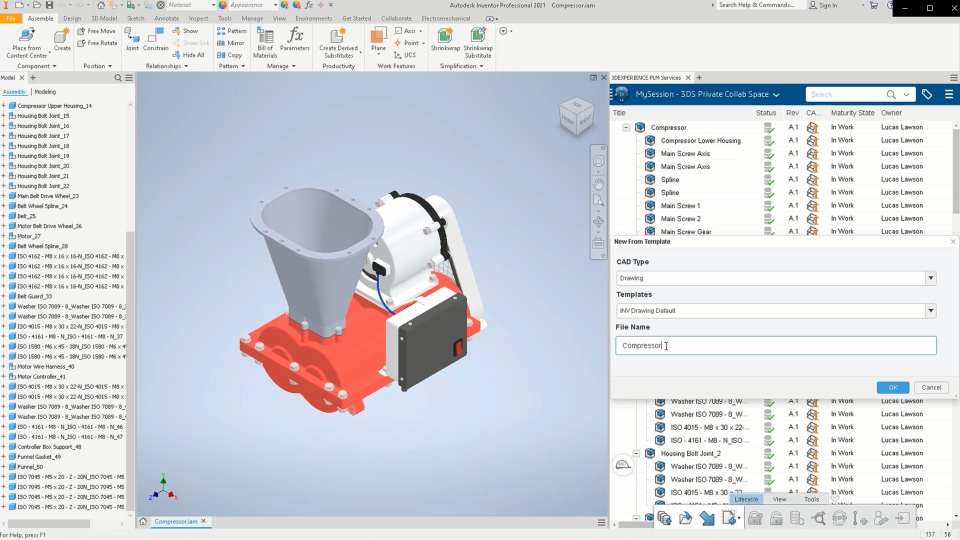Expand Compressor Upper Housing_14 in browser
960x540 pixels.
4,105
